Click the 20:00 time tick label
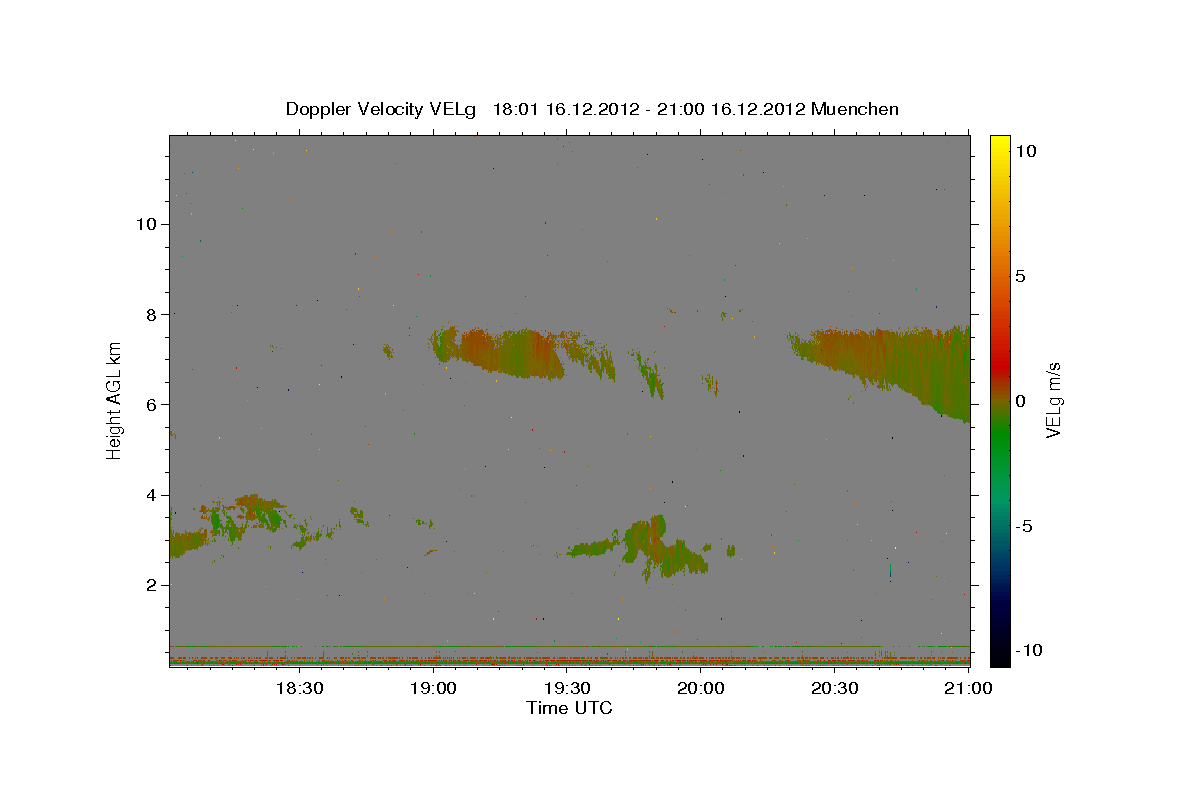The height and width of the screenshot is (800, 1200). click(701, 688)
